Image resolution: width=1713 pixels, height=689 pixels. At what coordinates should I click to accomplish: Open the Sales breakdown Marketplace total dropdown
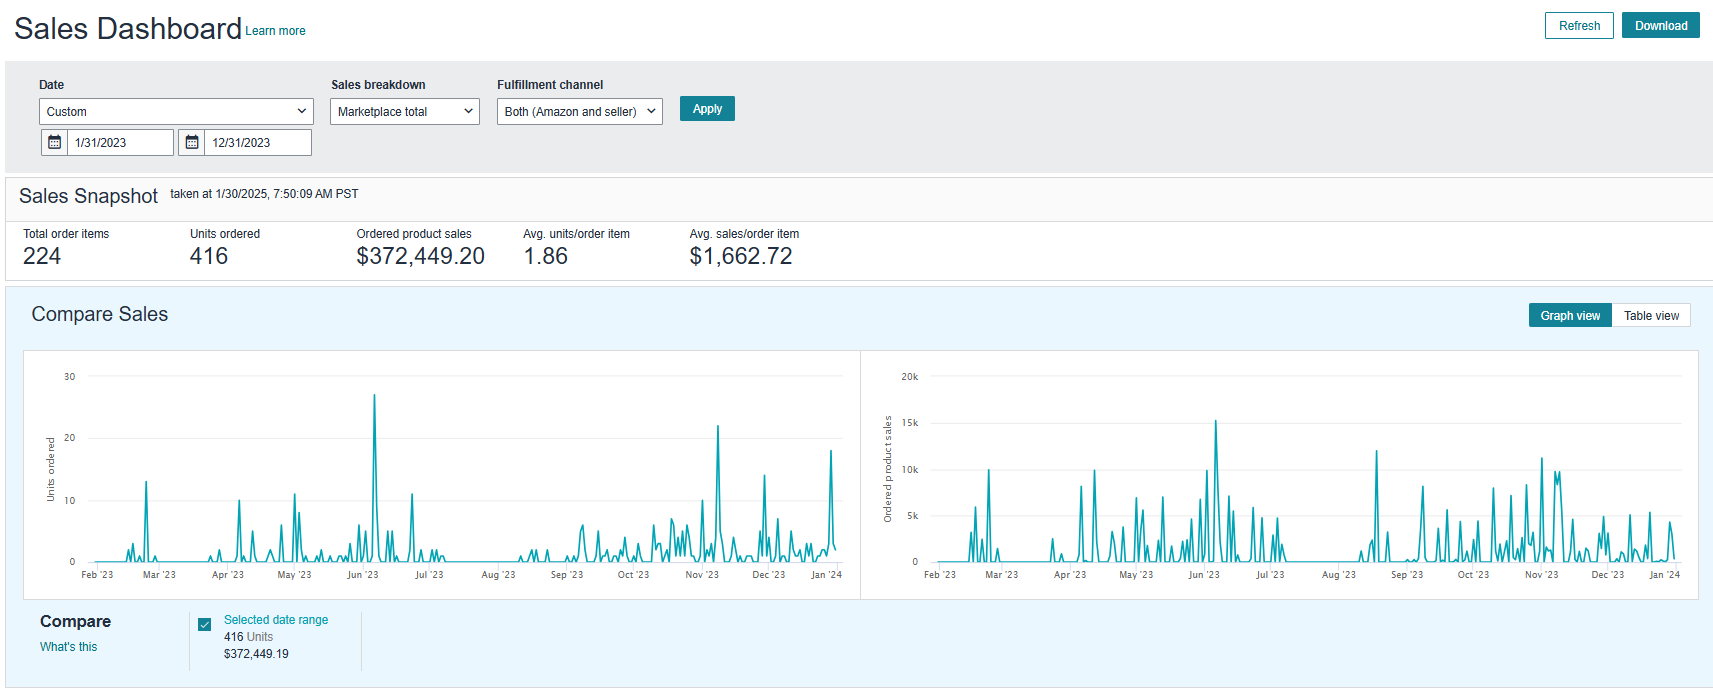pyautogui.click(x=405, y=112)
